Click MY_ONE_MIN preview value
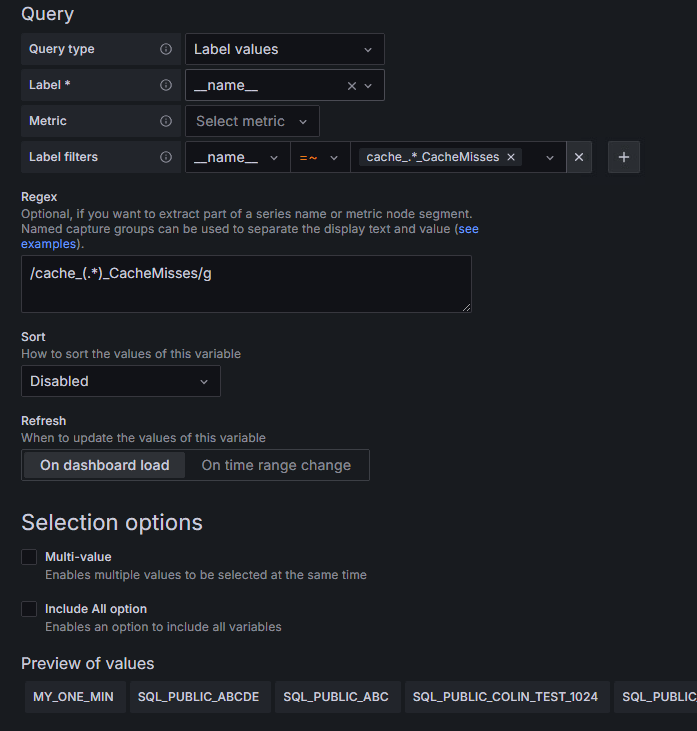Image resolution: width=697 pixels, height=731 pixels. click(74, 697)
